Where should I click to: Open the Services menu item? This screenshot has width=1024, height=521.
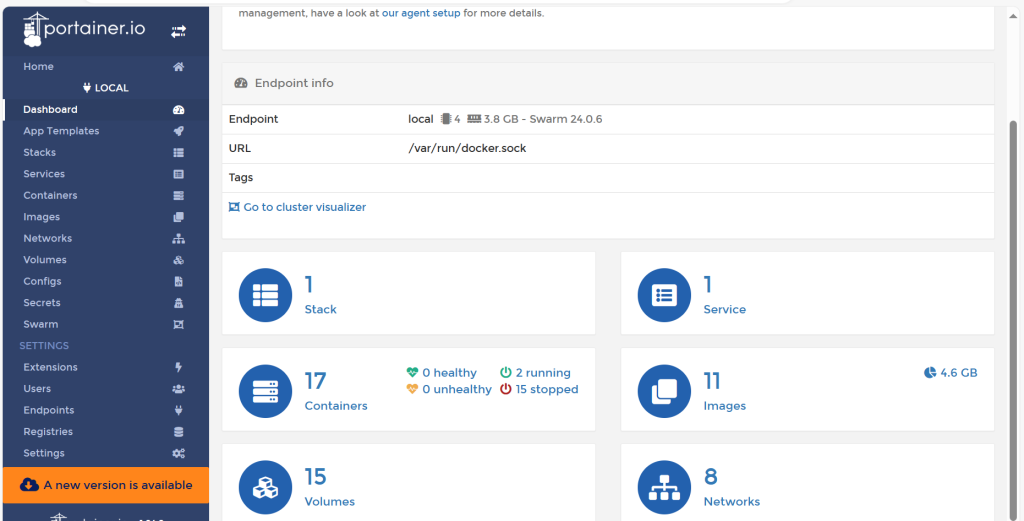point(44,174)
